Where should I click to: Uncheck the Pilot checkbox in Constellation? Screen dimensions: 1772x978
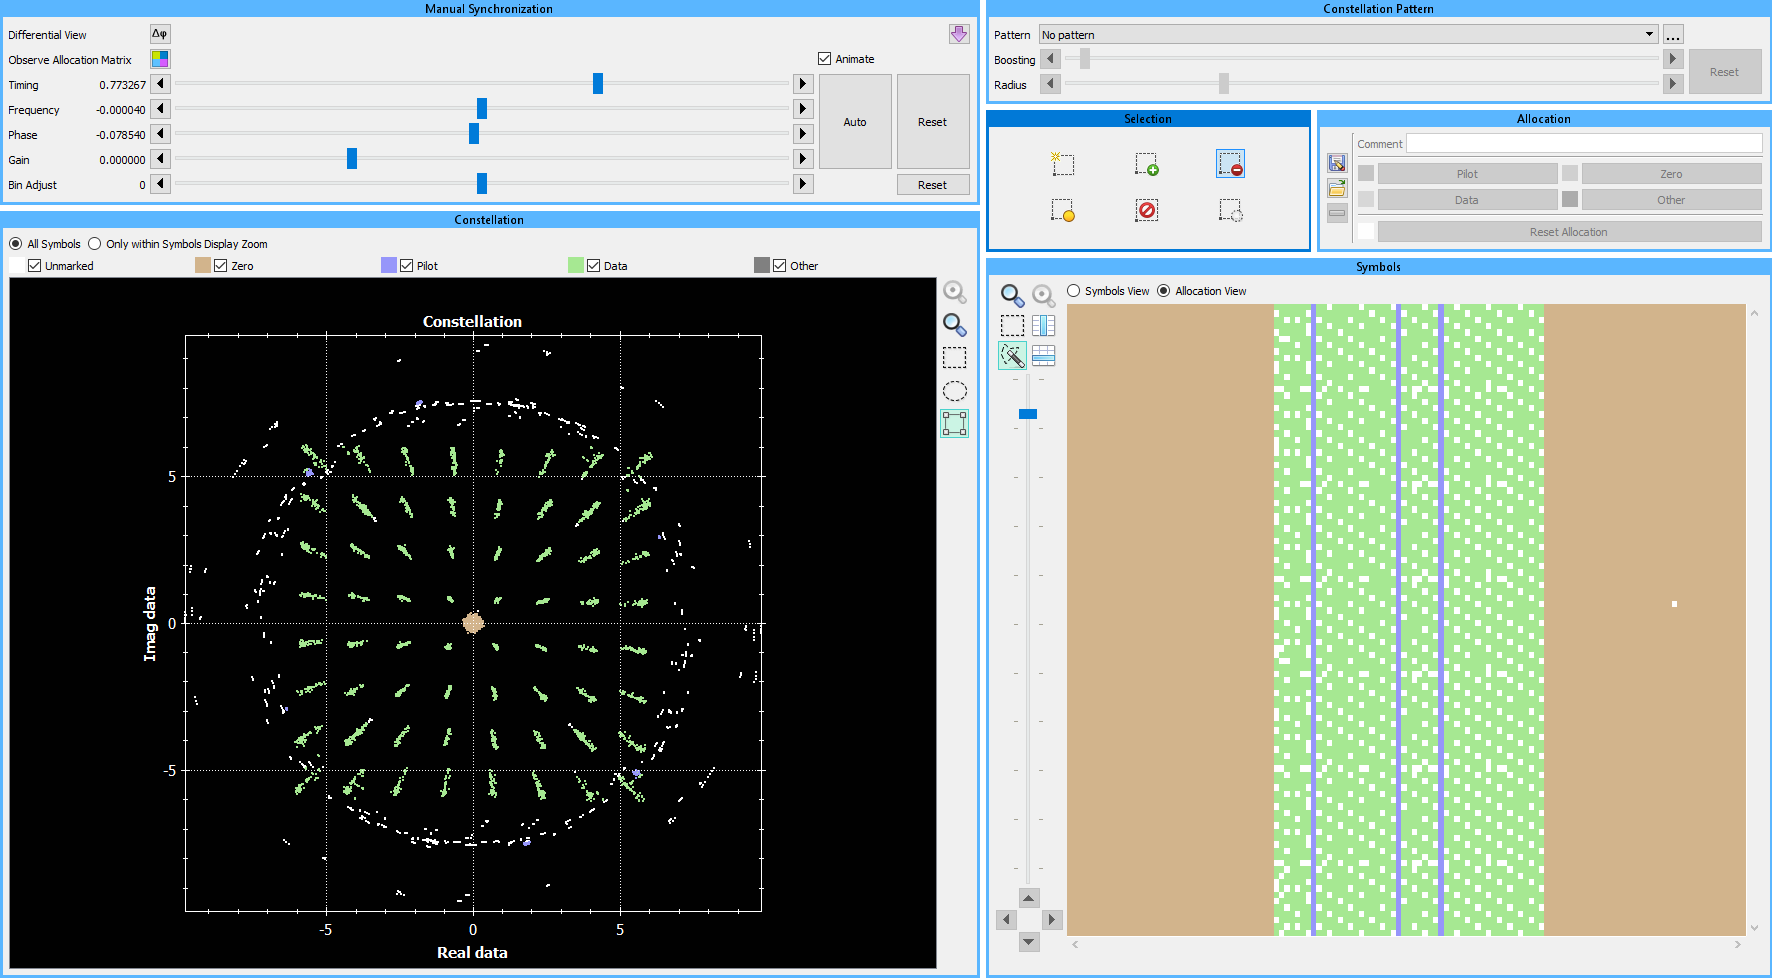click(x=406, y=266)
